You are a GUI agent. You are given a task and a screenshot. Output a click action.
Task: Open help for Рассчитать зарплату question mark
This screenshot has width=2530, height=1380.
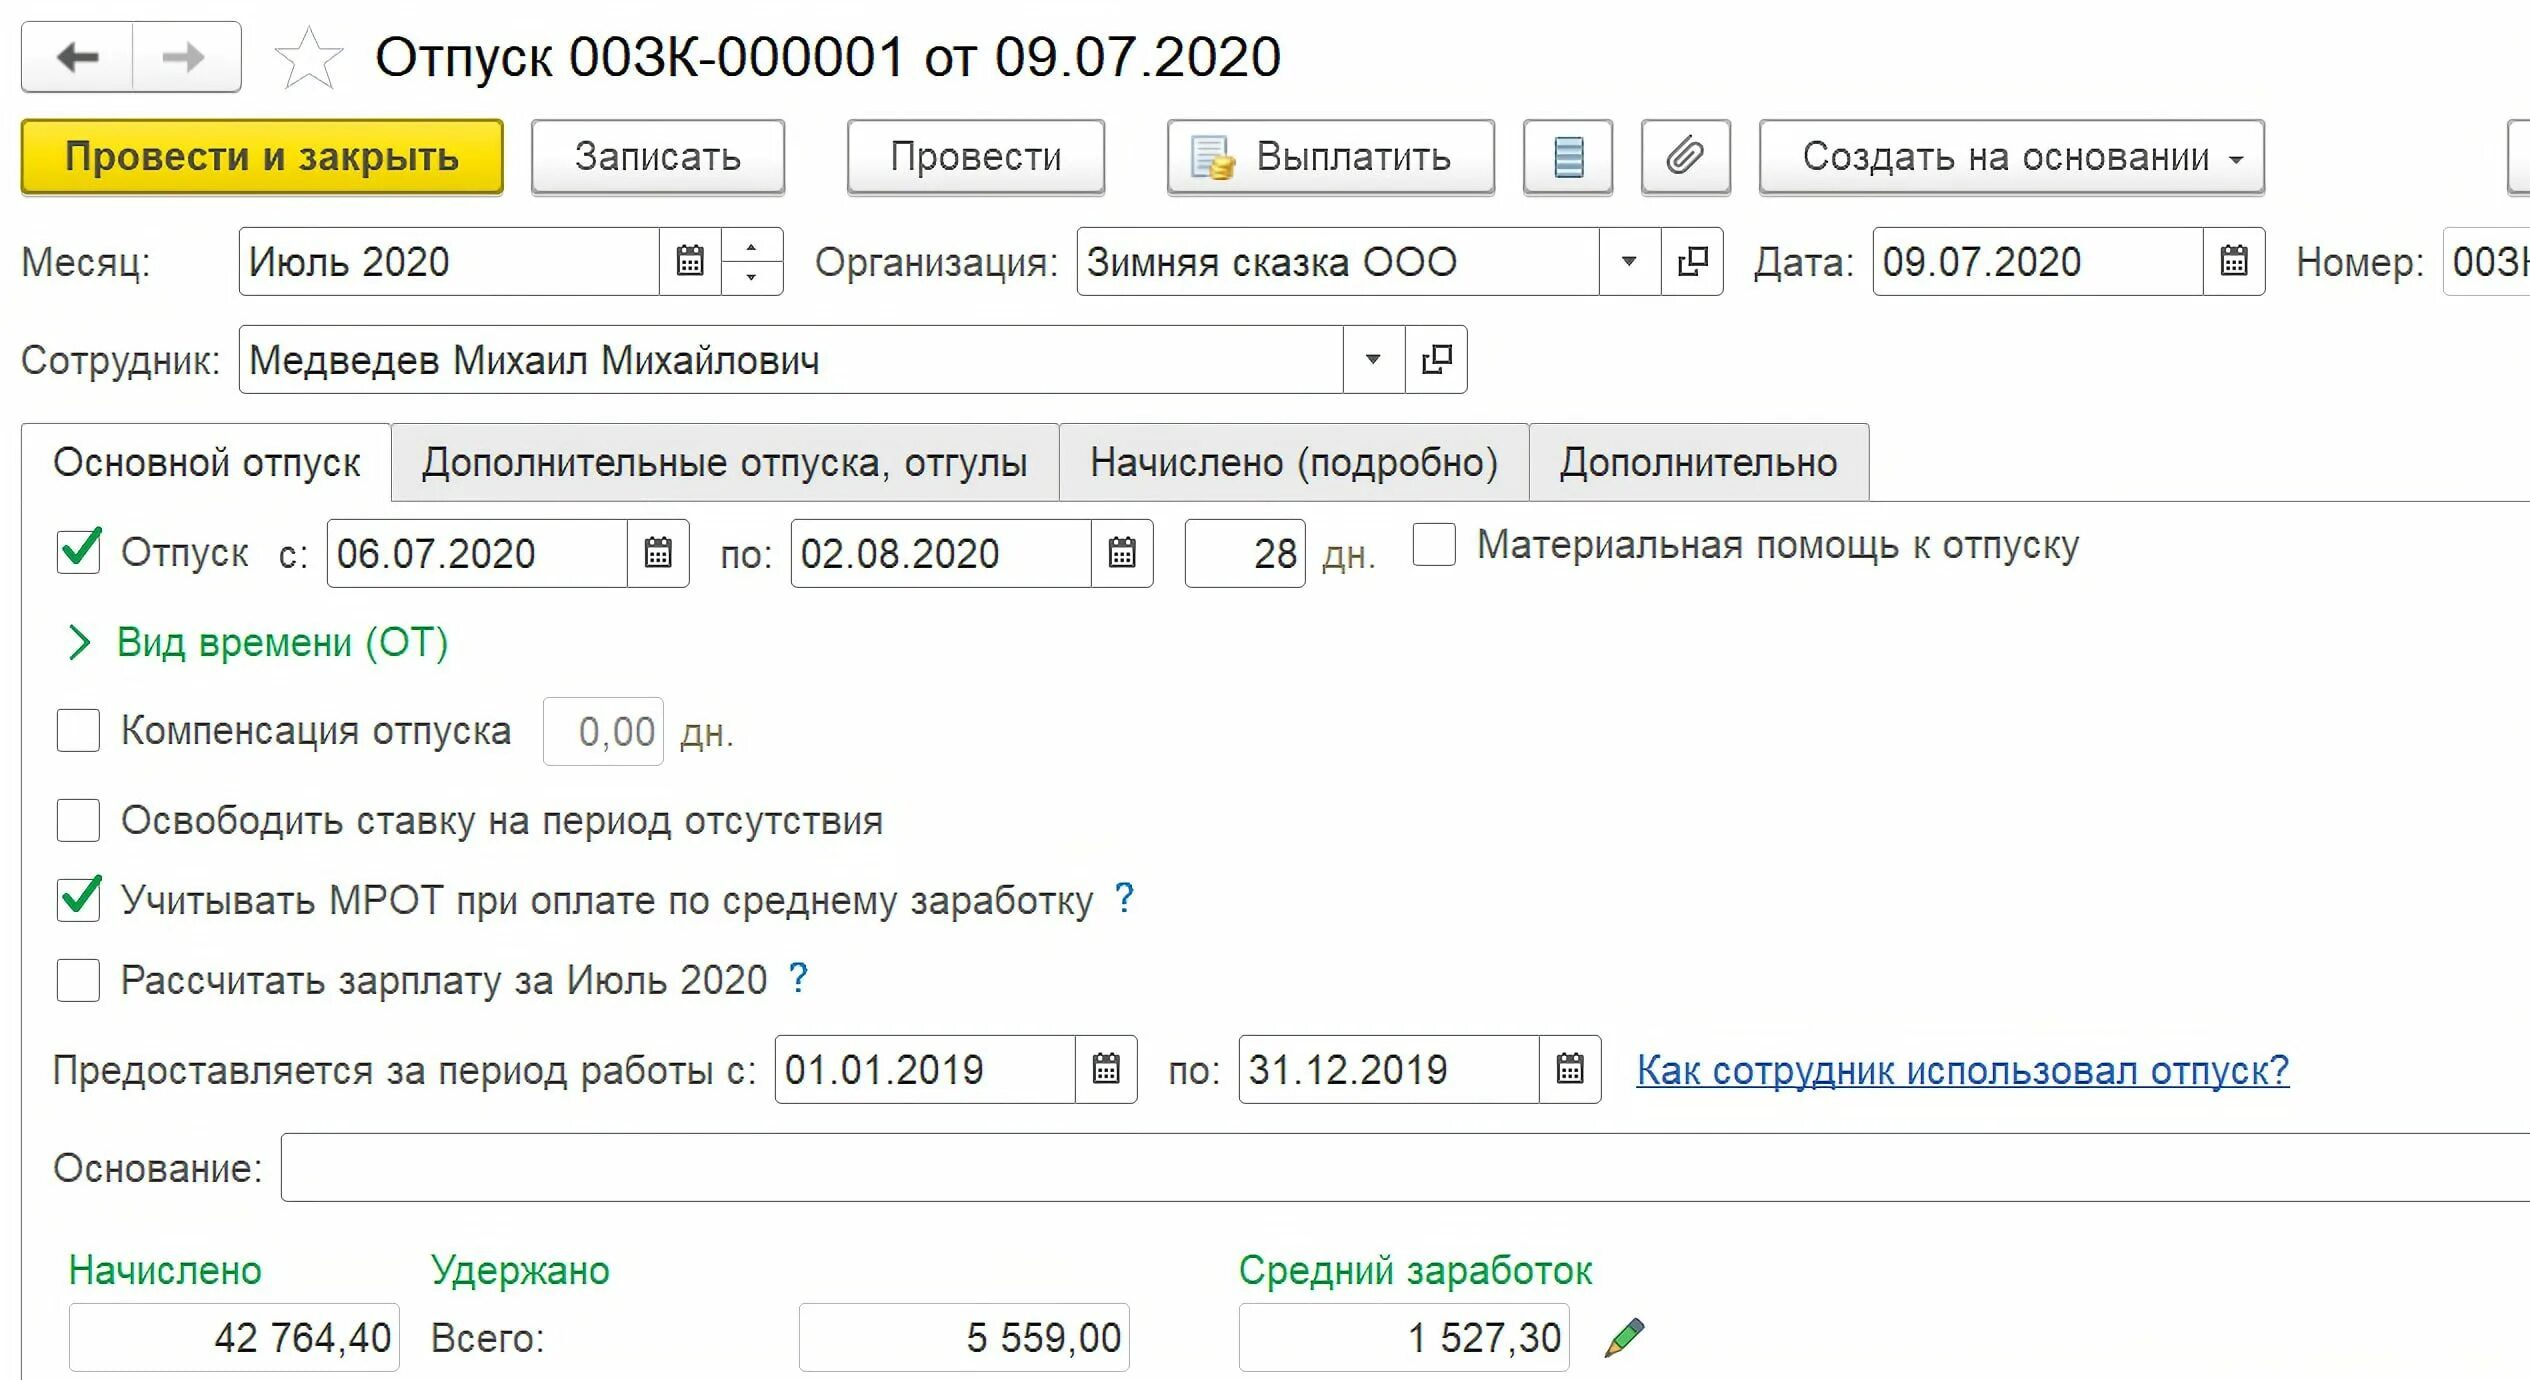[x=798, y=977]
